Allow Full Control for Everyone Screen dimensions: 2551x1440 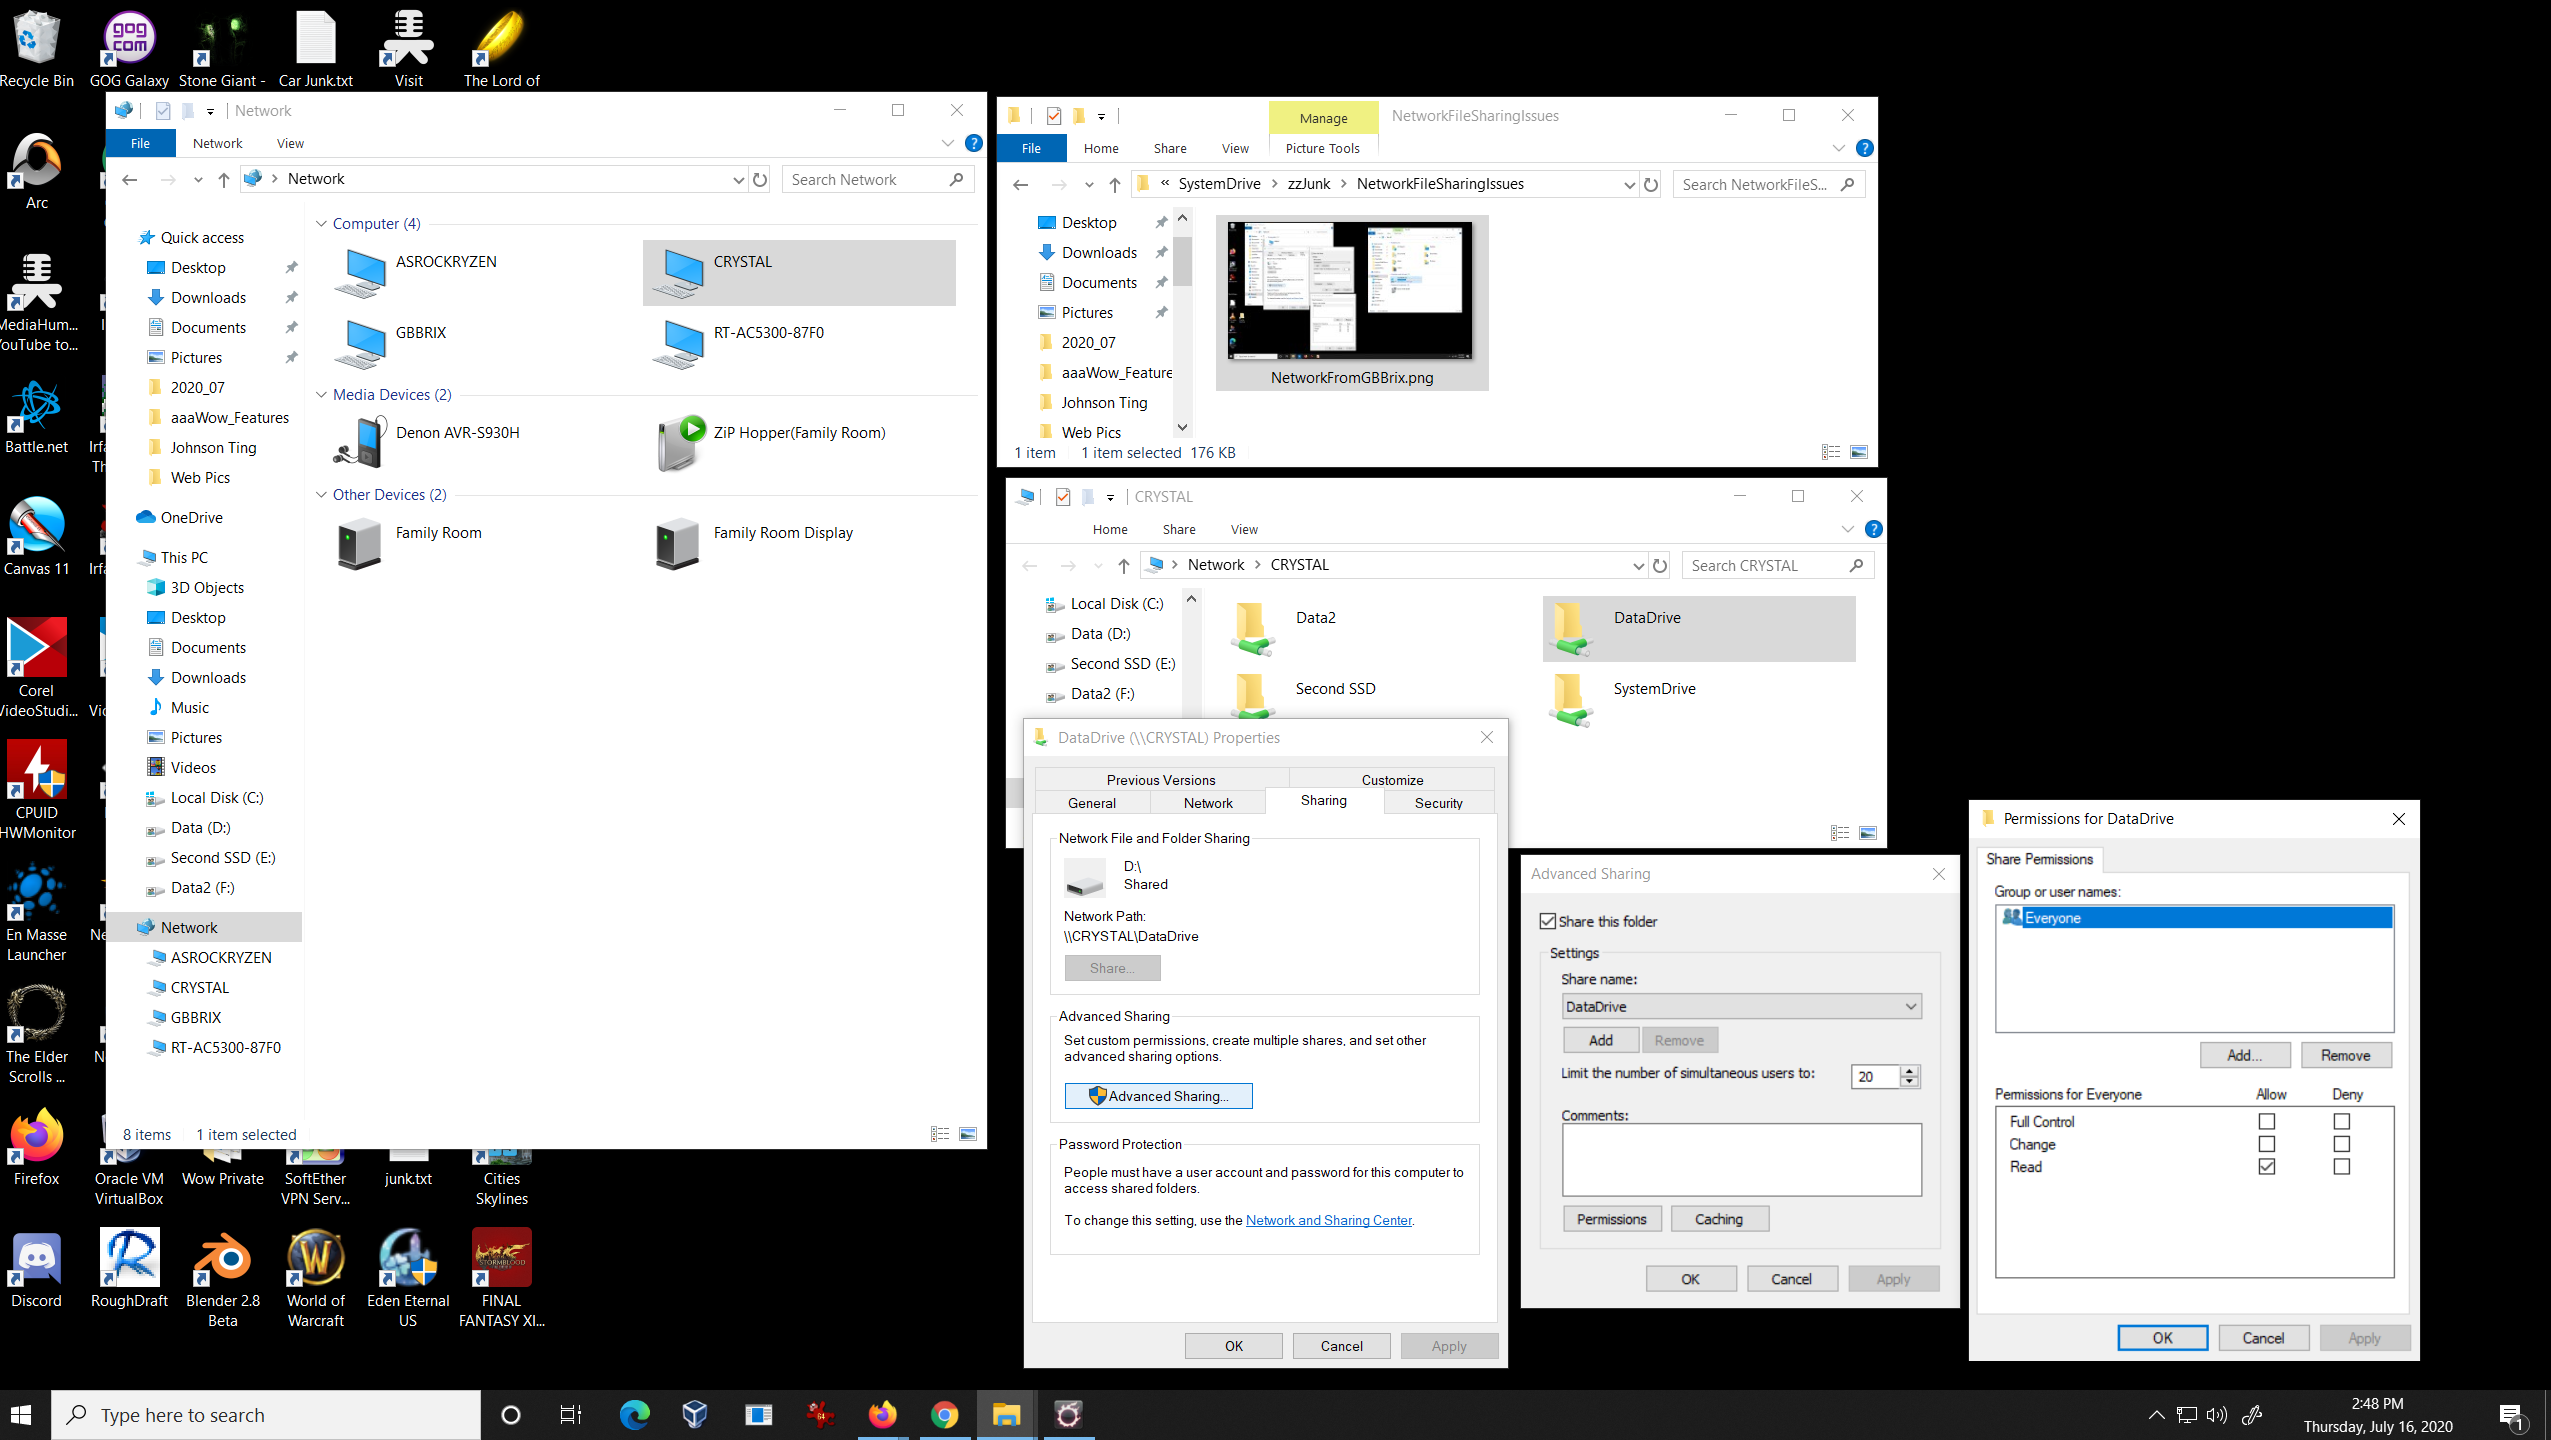coord(2267,1122)
